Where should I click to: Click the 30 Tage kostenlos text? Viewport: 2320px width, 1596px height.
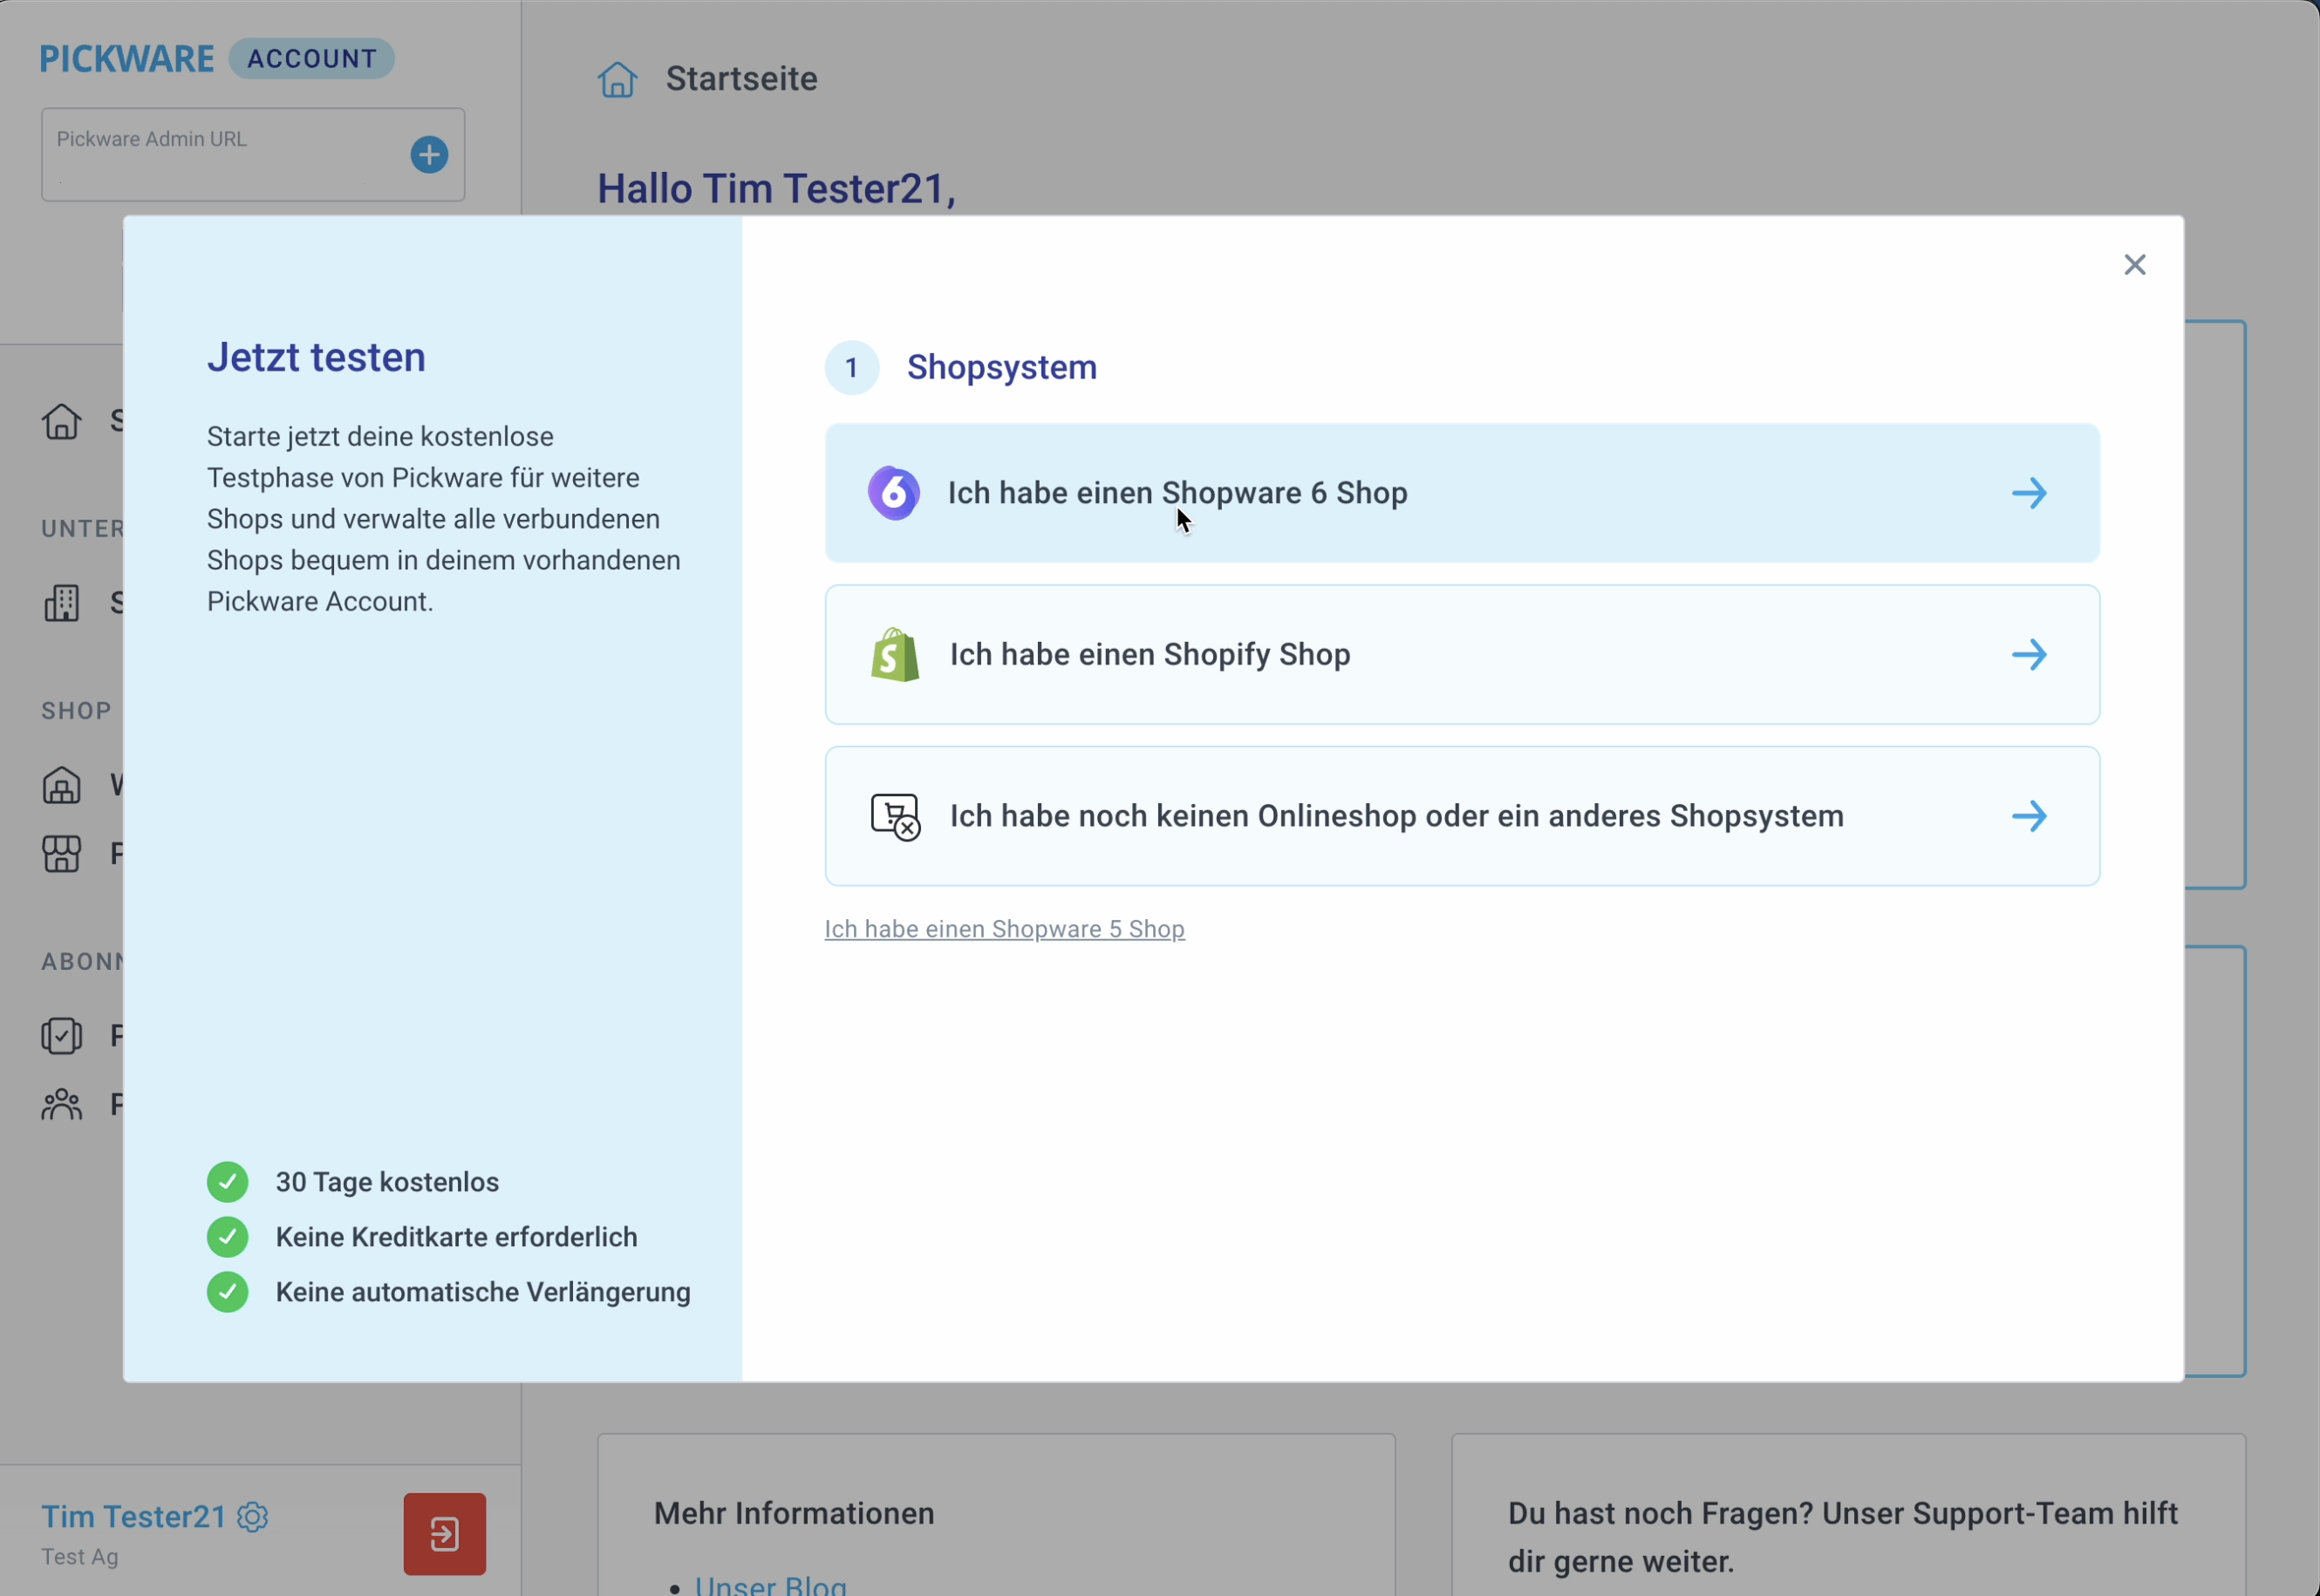coord(387,1181)
